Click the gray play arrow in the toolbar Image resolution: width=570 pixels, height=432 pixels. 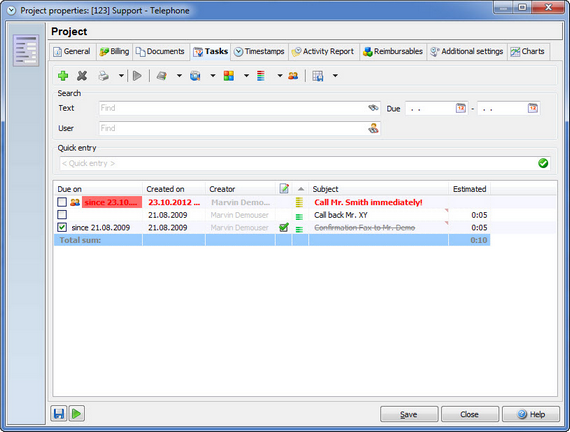[x=137, y=76]
